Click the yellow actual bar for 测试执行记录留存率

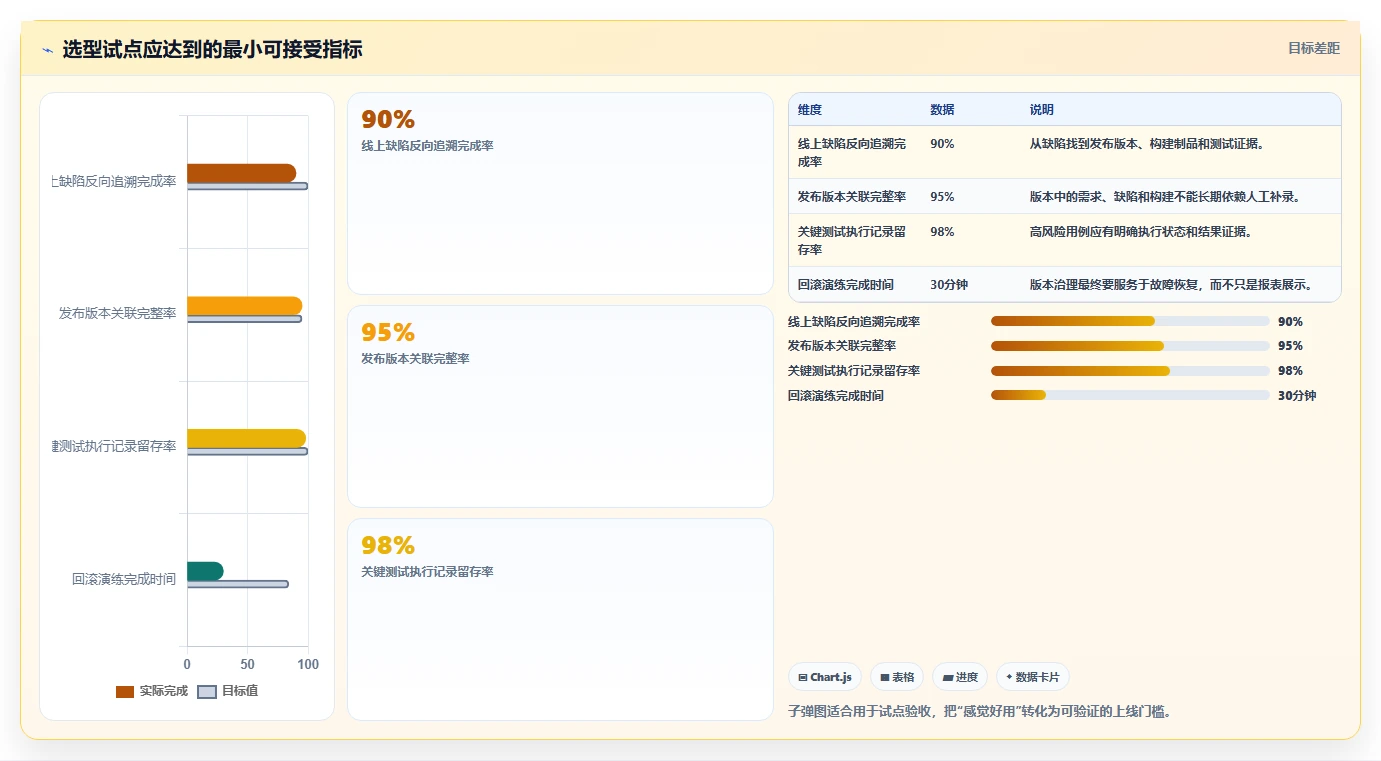pos(246,438)
